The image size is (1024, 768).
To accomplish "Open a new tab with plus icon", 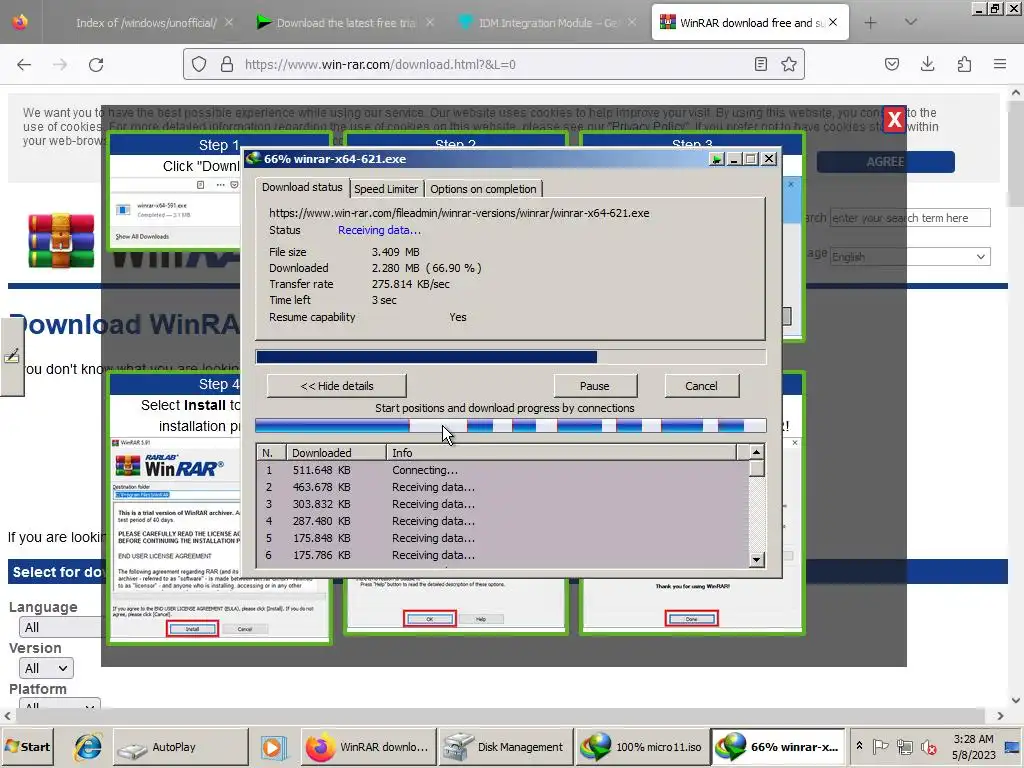I will [x=871, y=23].
